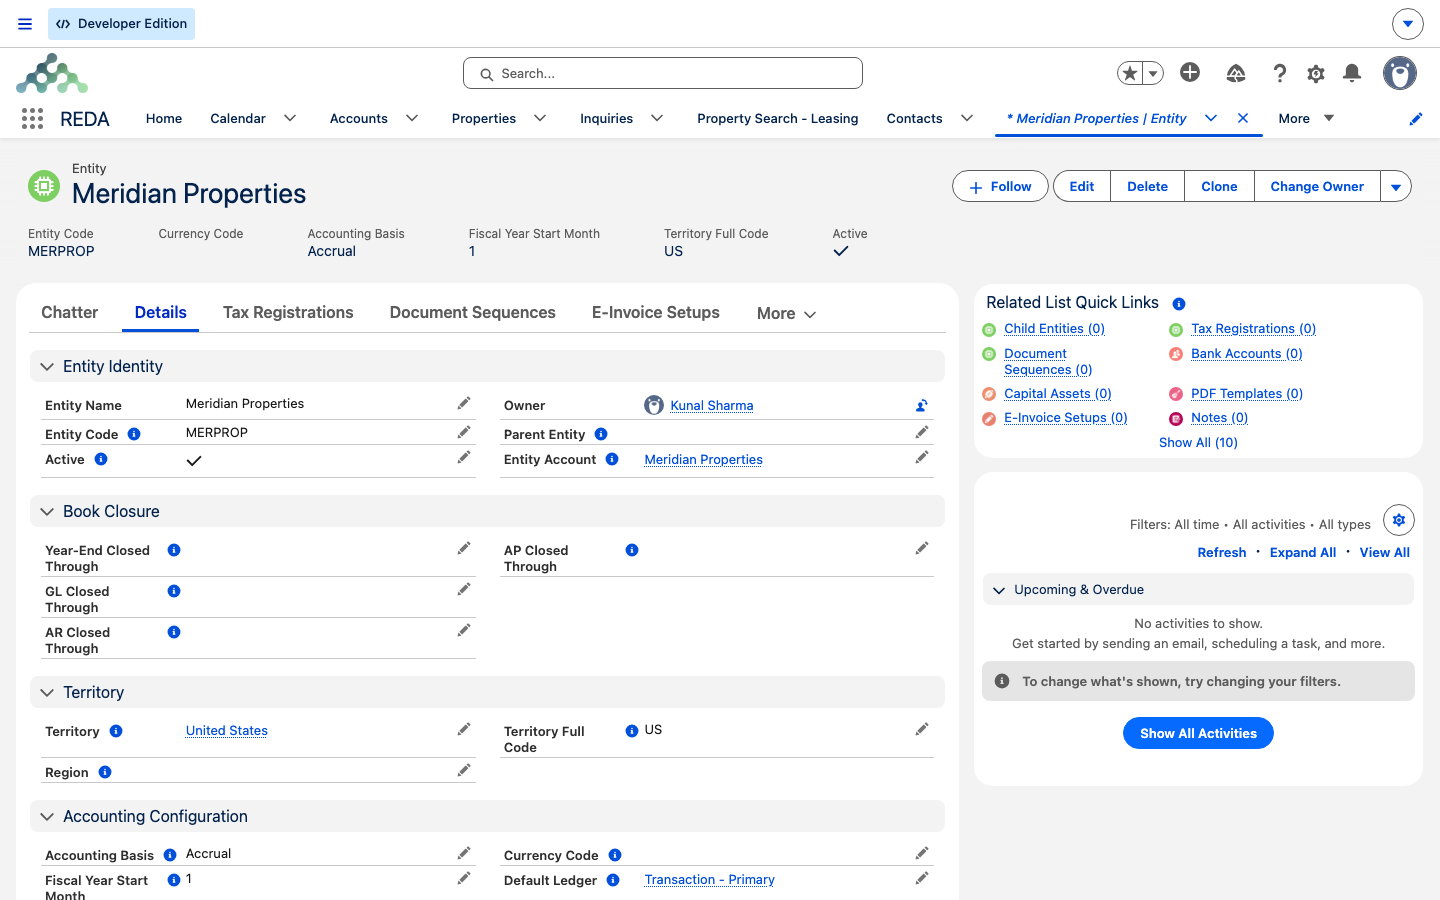Edit the AP Closed Through field
The height and width of the screenshot is (900, 1440).
(922, 548)
